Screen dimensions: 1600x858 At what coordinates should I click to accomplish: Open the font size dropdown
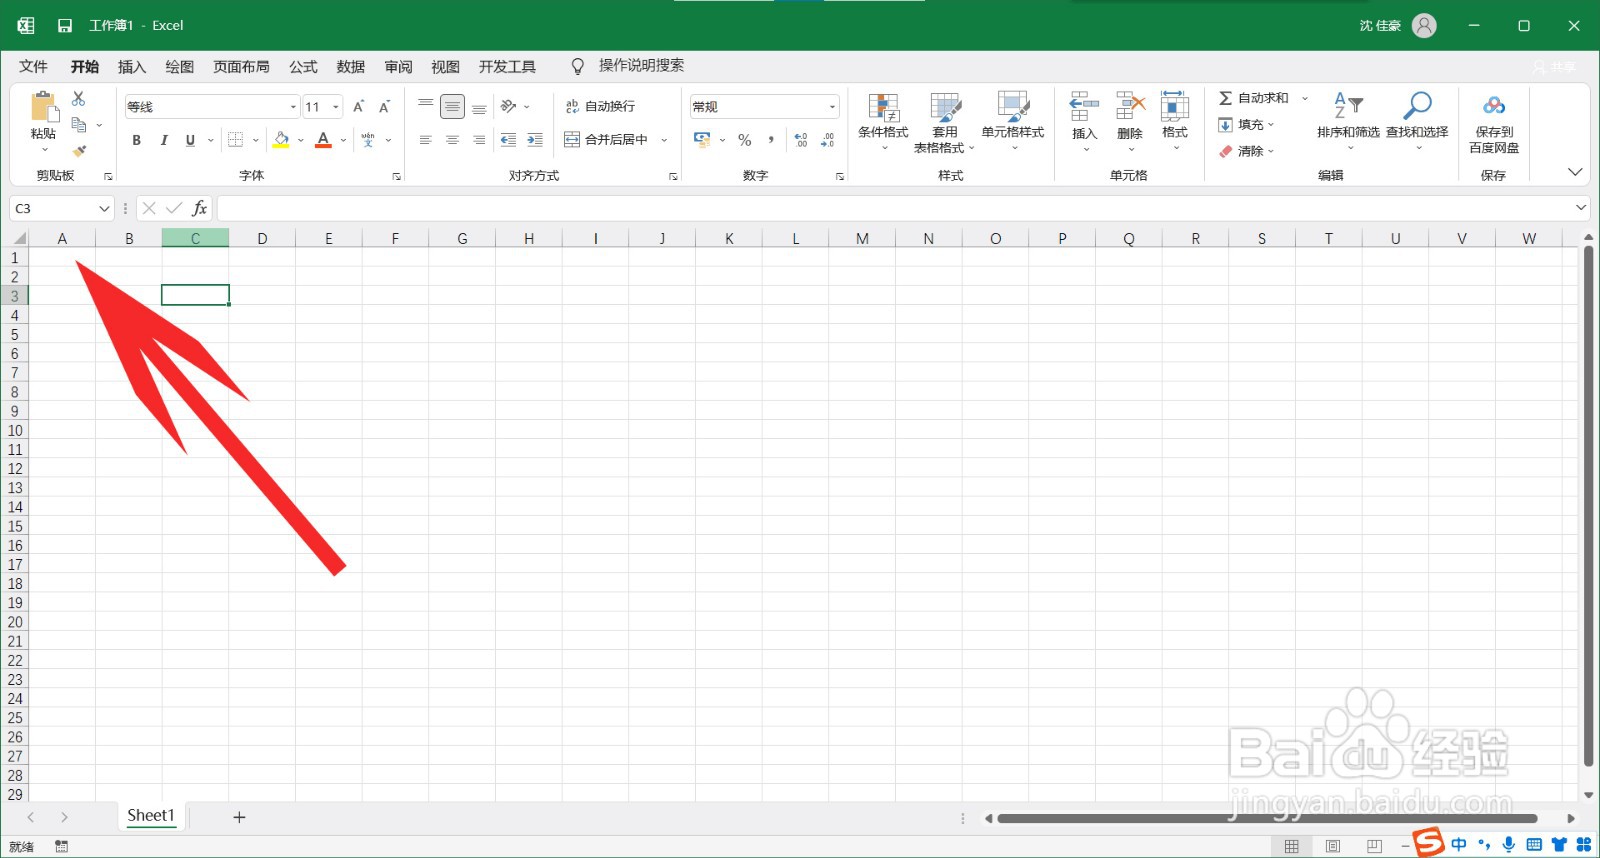336,107
